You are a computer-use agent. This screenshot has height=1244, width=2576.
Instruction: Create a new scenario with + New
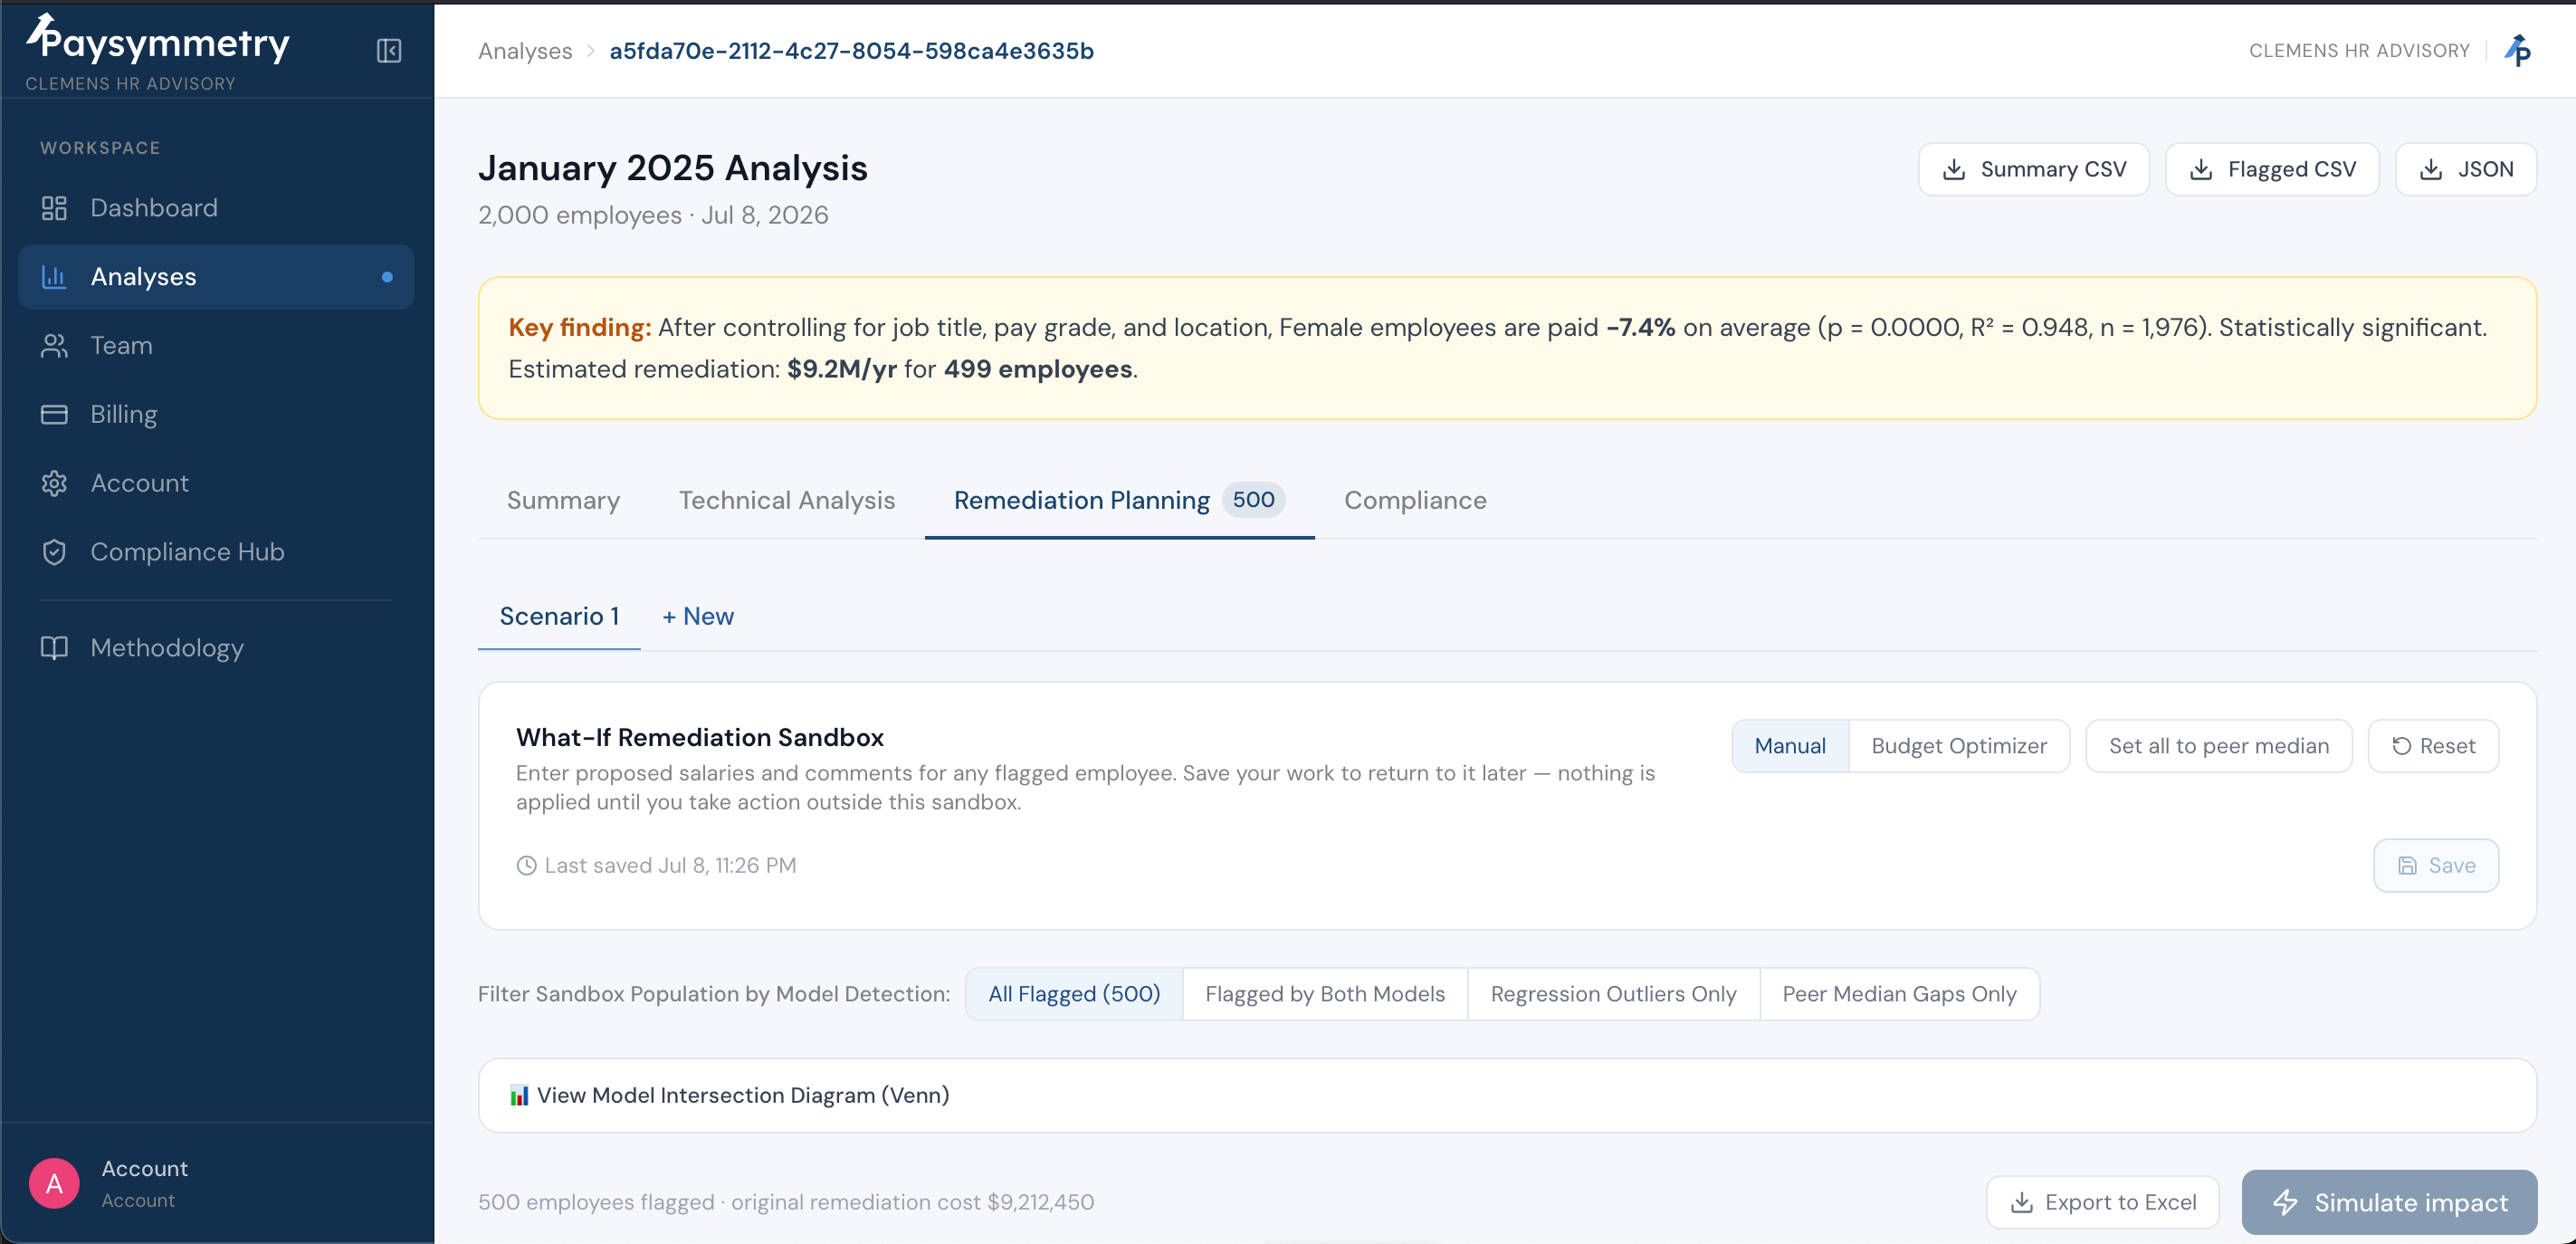[x=697, y=616]
